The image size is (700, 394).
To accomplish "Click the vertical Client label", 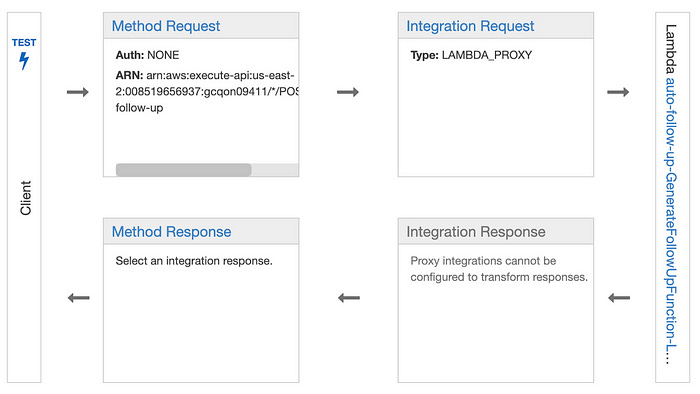I will click(25, 198).
